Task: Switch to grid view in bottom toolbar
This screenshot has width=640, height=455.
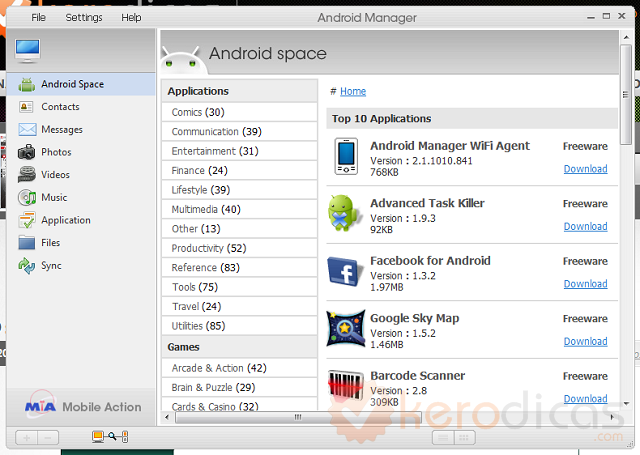Action: point(464,438)
